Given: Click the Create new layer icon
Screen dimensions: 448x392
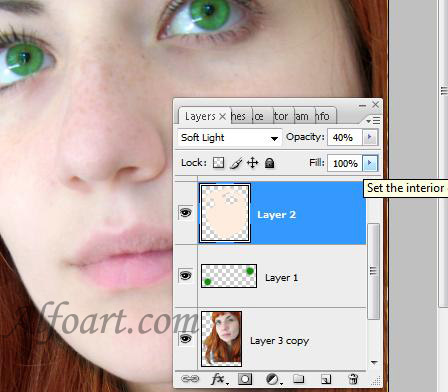Looking at the screenshot, I should 326,379.
